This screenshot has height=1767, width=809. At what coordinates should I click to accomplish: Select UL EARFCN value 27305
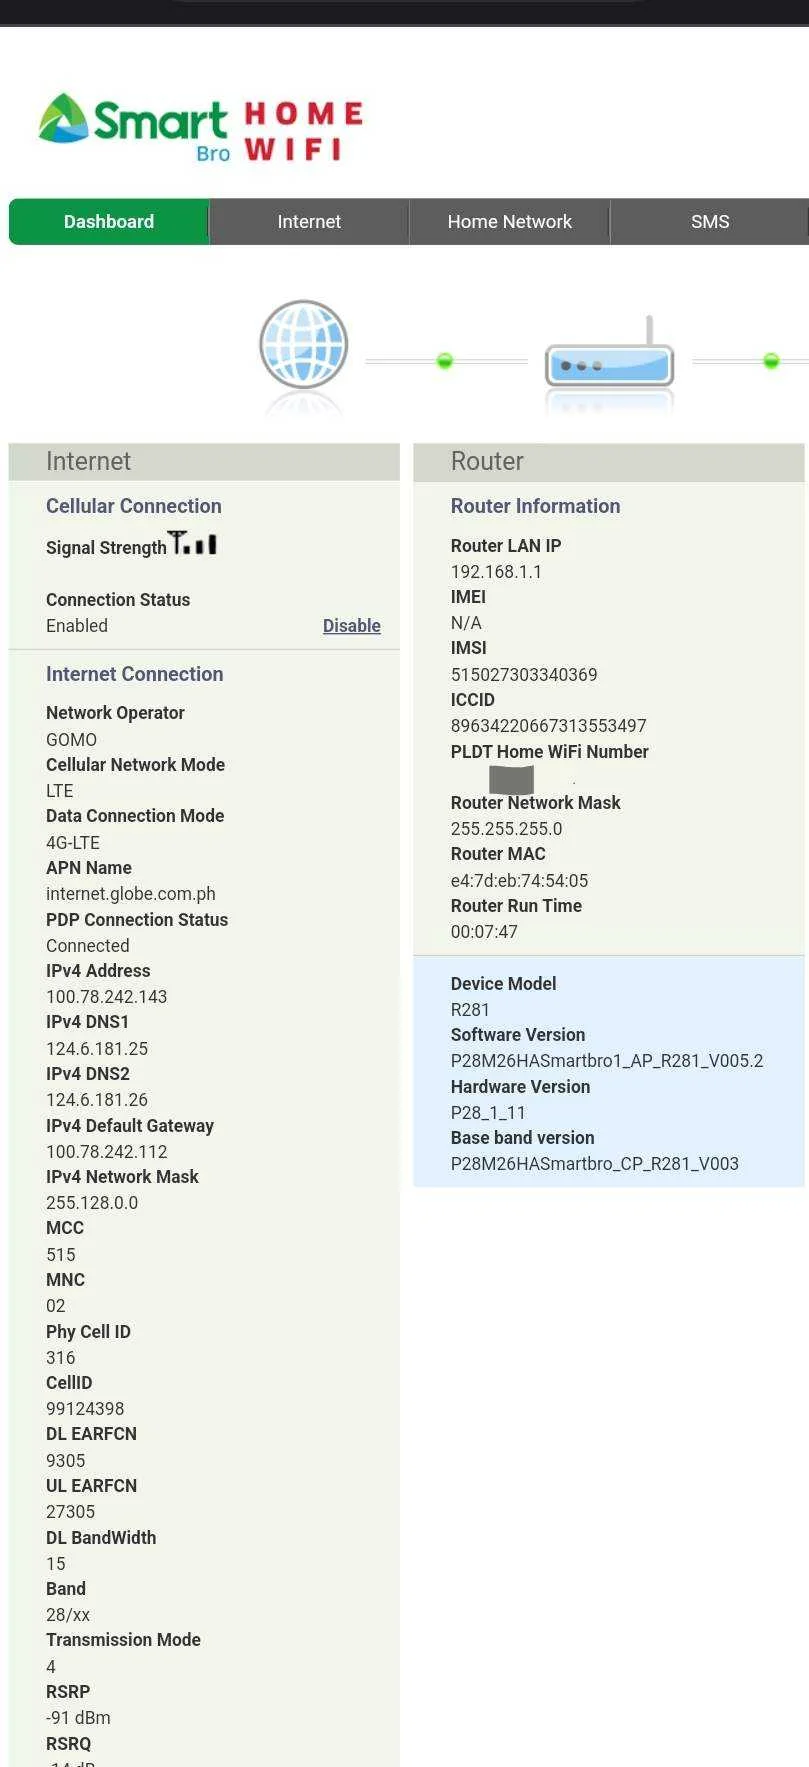(70, 1512)
